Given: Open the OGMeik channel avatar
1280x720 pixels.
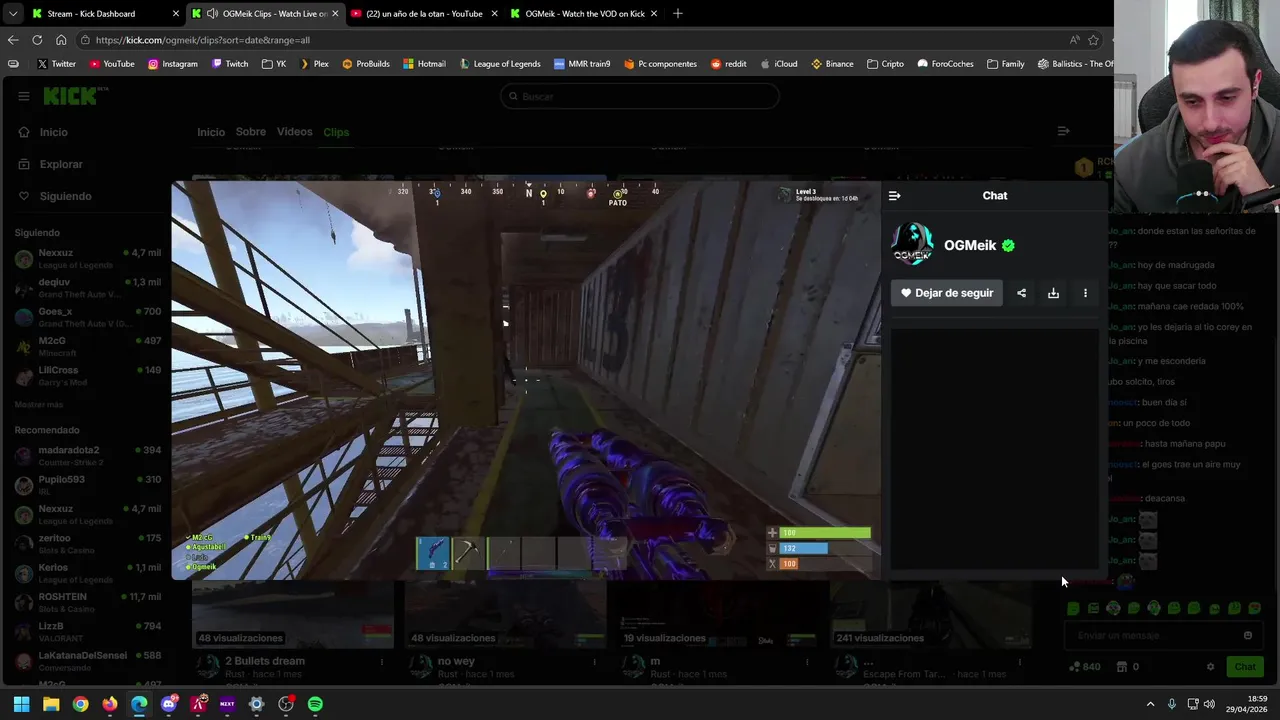Looking at the screenshot, I should 912,245.
